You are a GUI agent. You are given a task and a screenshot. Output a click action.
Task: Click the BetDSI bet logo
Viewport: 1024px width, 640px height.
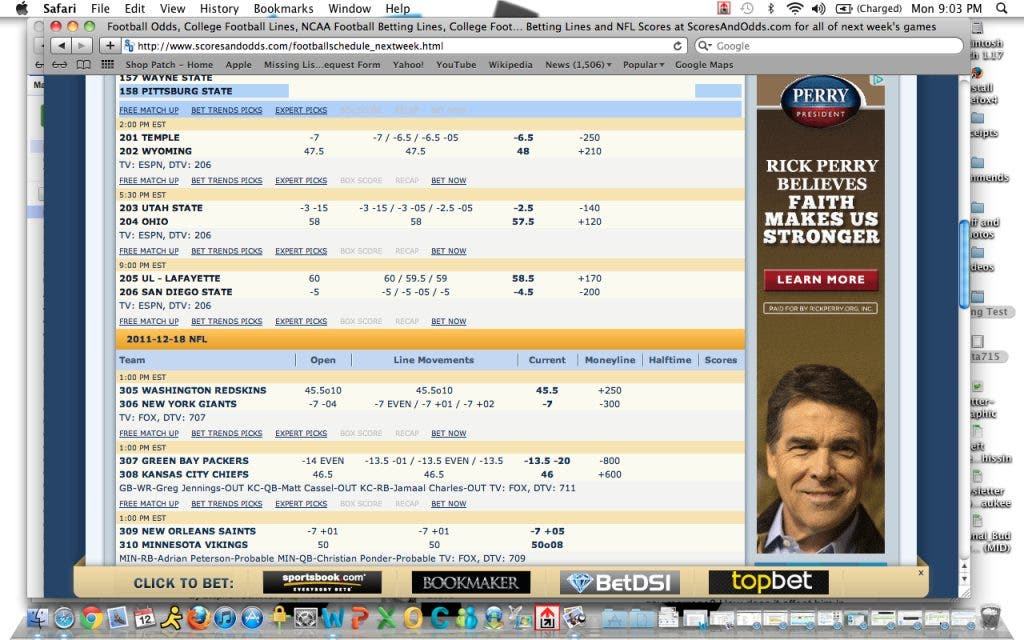(x=620, y=582)
